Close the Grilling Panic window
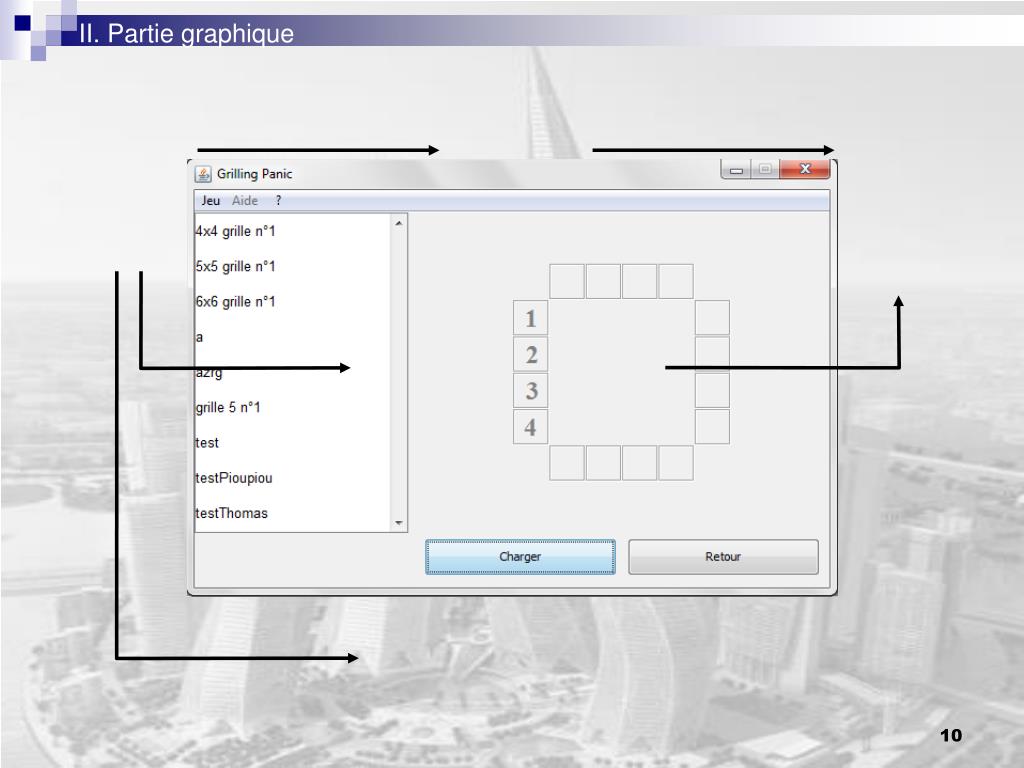 click(805, 169)
